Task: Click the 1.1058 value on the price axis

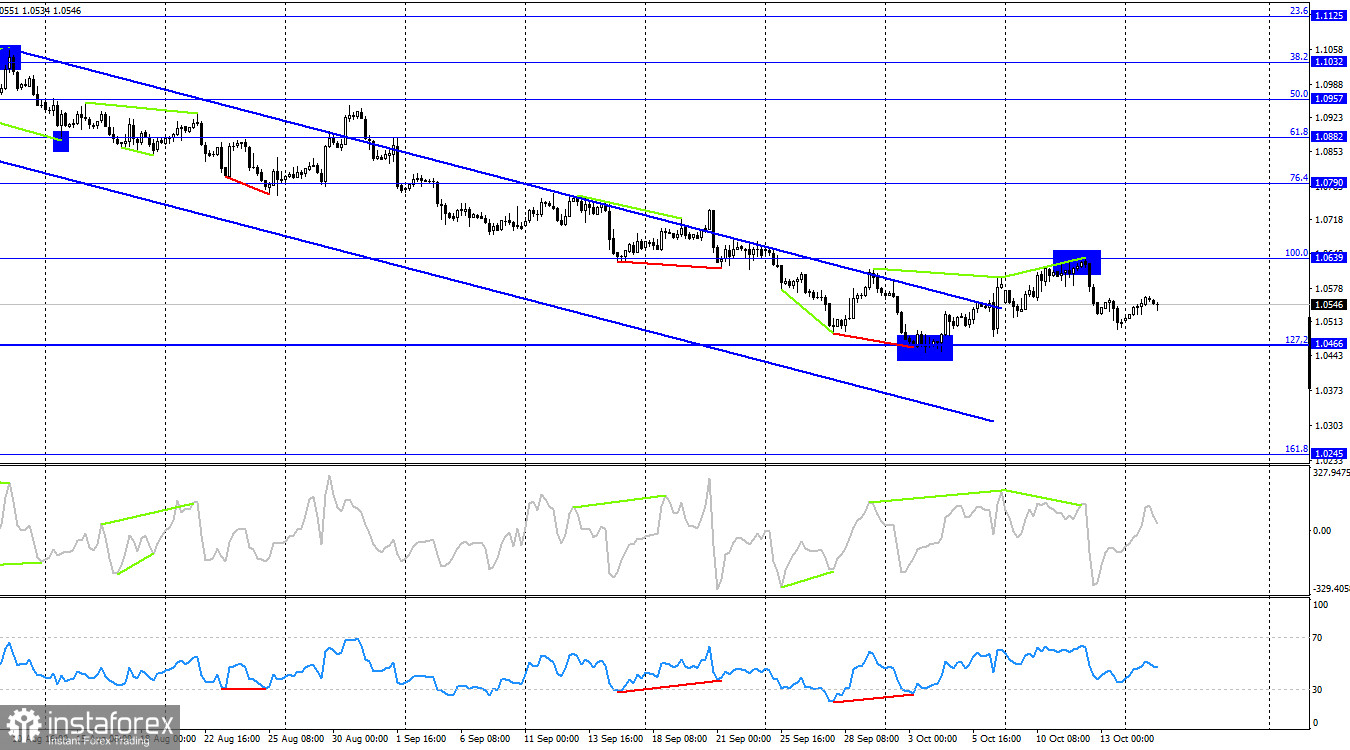Action: pos(1331,50)
